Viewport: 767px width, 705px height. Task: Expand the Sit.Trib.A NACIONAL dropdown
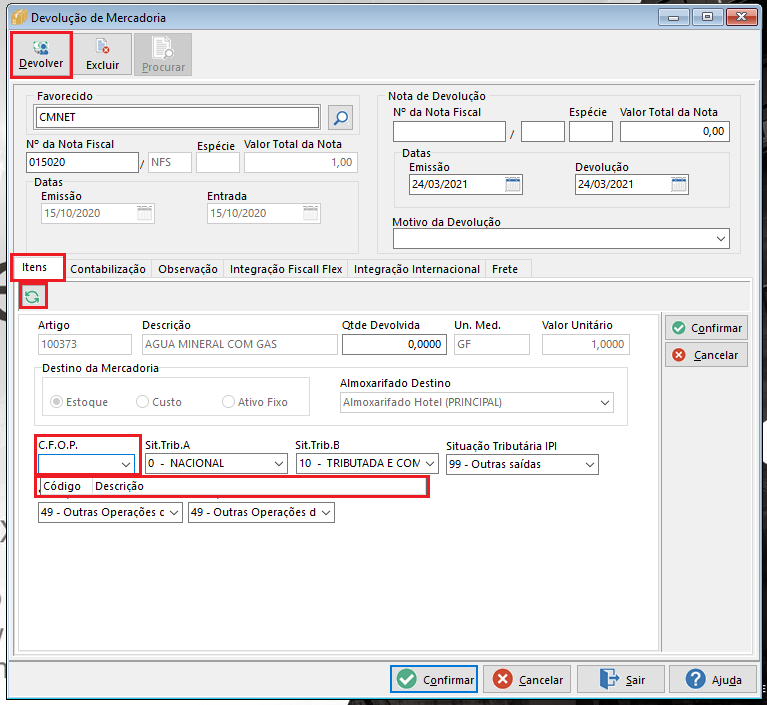[279, 463]
